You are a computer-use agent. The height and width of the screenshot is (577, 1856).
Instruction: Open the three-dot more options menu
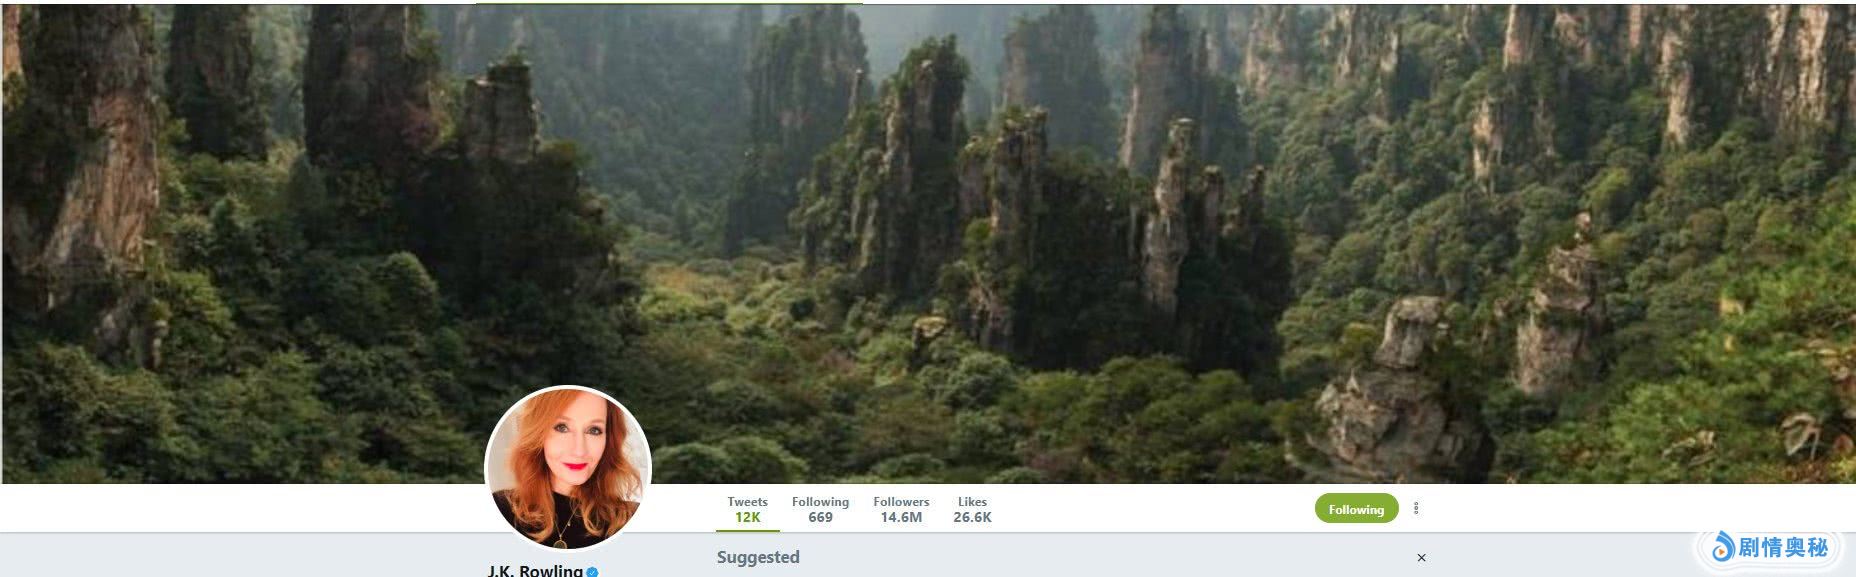pyautogui.click(x=1416, y=509)
